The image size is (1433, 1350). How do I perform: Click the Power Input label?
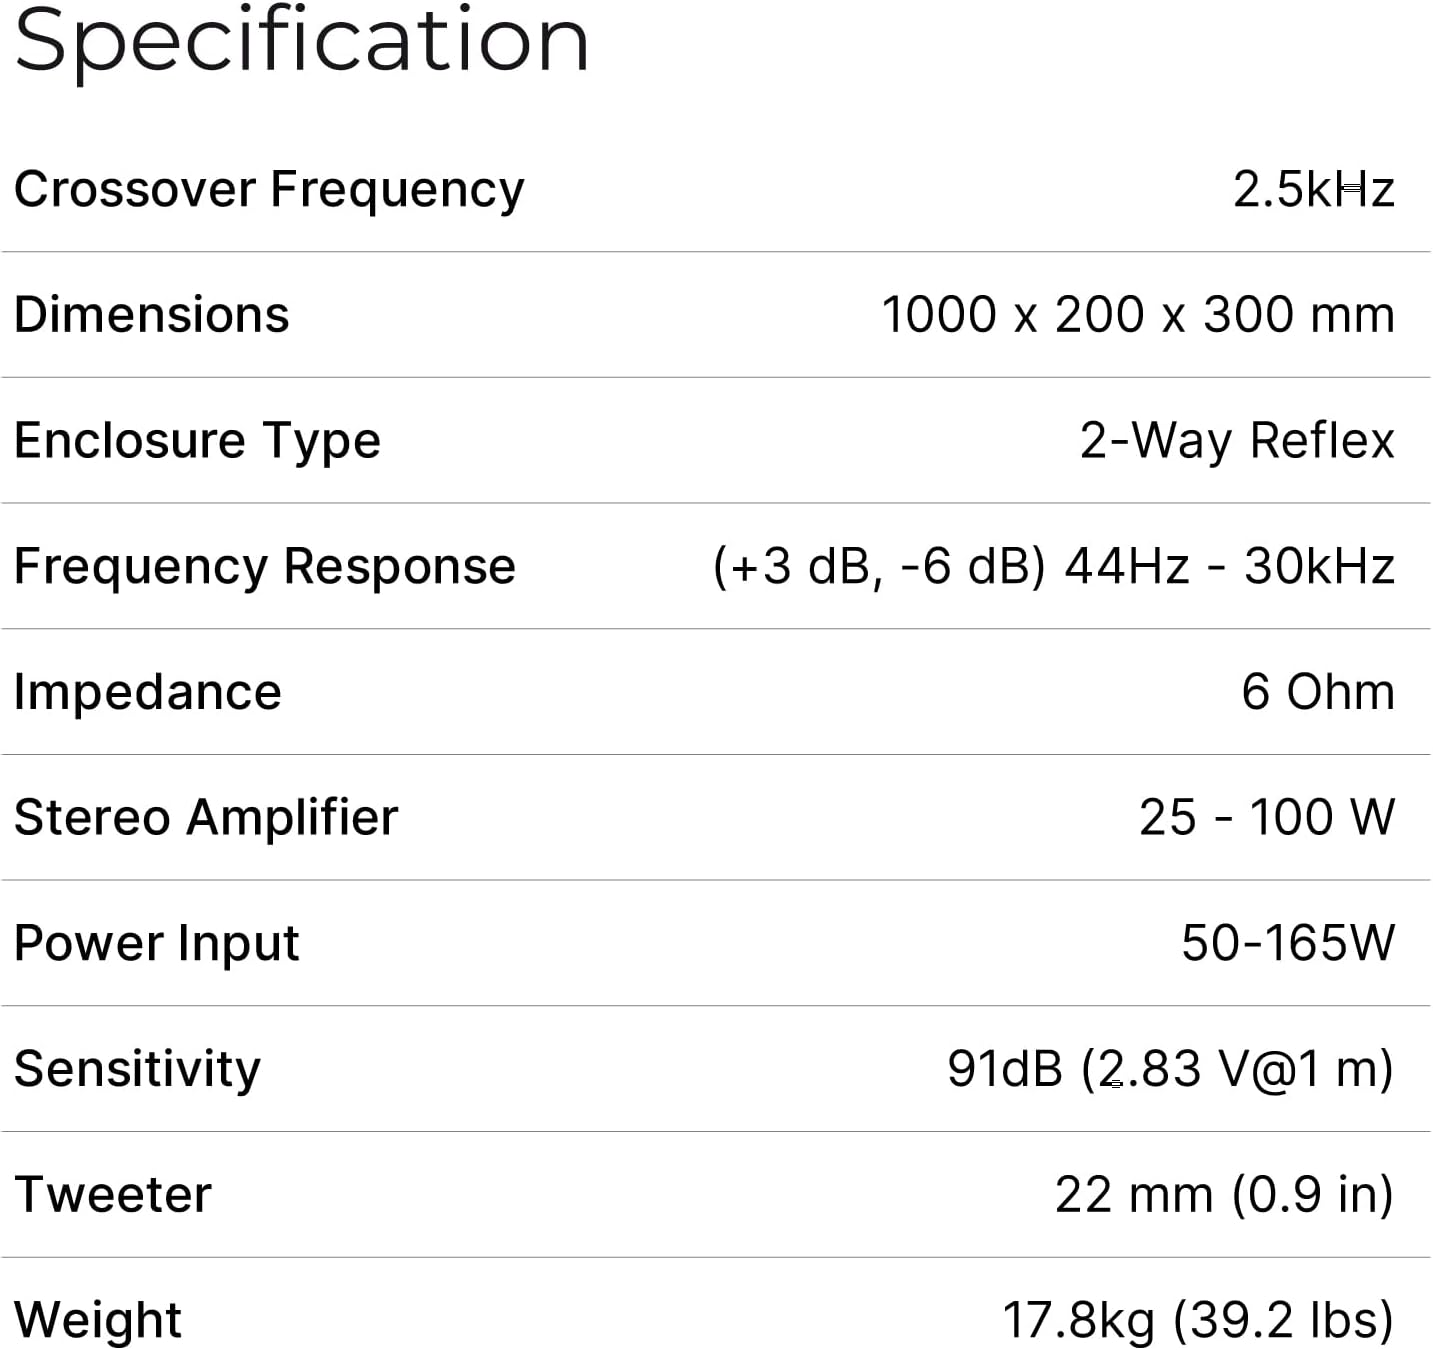pos(157,944)
